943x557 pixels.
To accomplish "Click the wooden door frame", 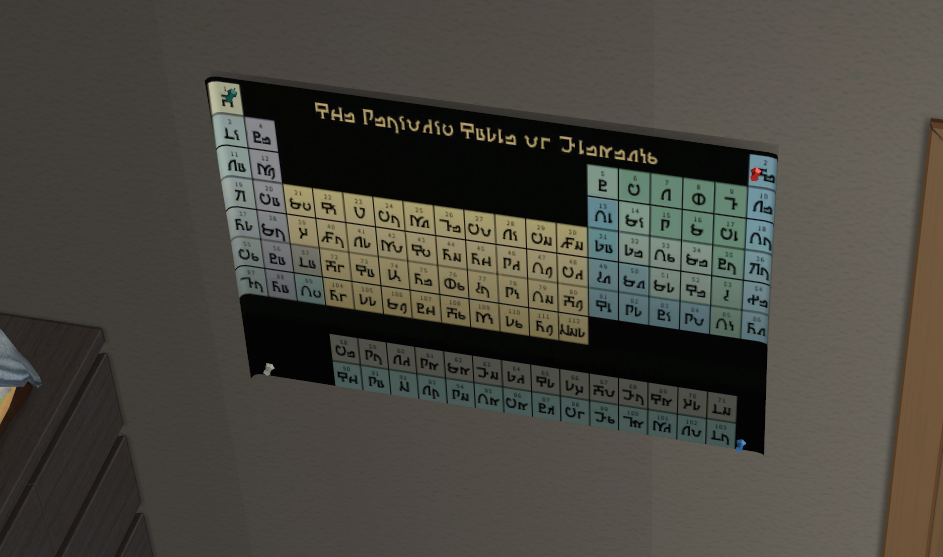I will click(915, 350).
